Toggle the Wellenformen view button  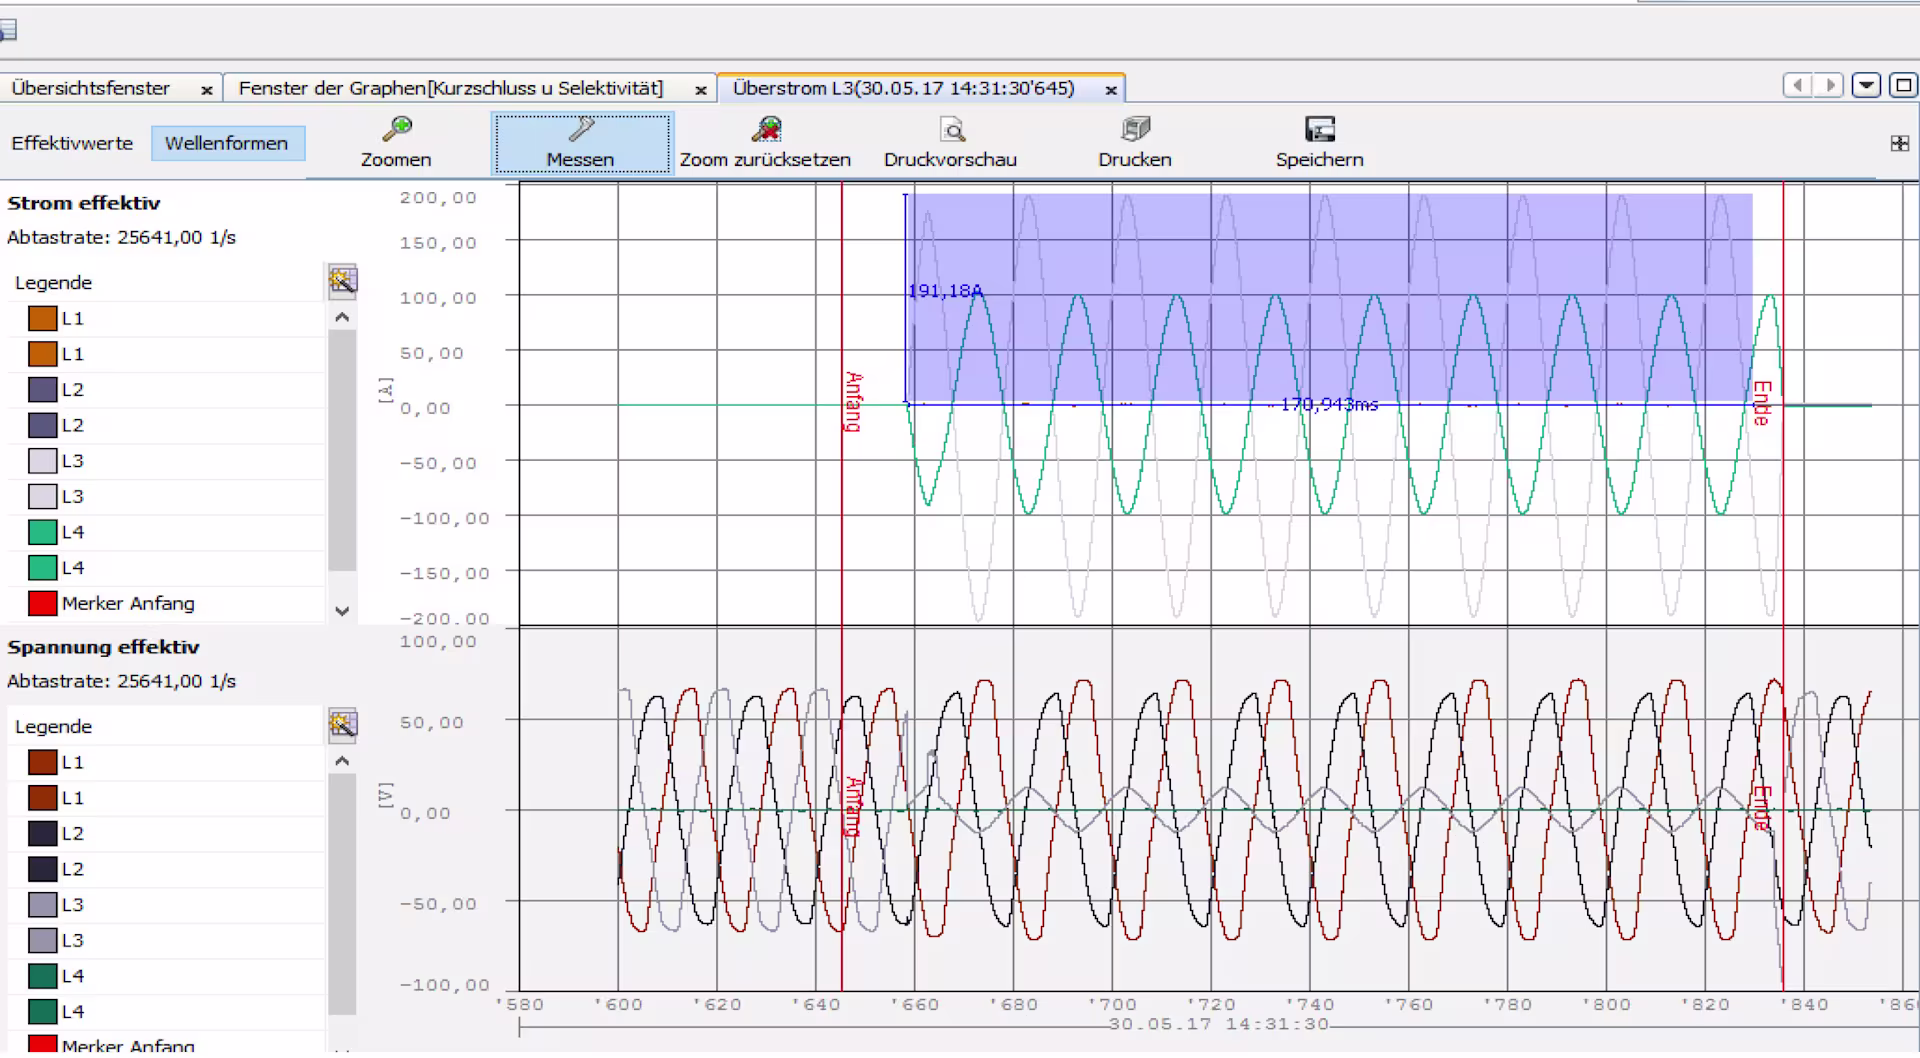tap(227, 143)
